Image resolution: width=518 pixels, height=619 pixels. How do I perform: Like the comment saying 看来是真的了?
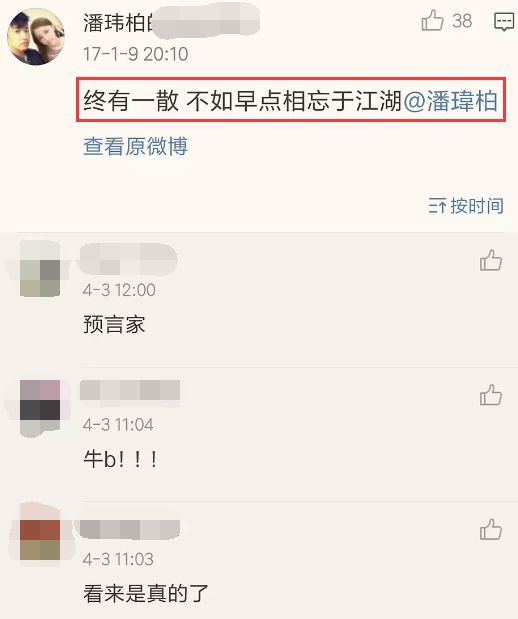pos(491,529)
